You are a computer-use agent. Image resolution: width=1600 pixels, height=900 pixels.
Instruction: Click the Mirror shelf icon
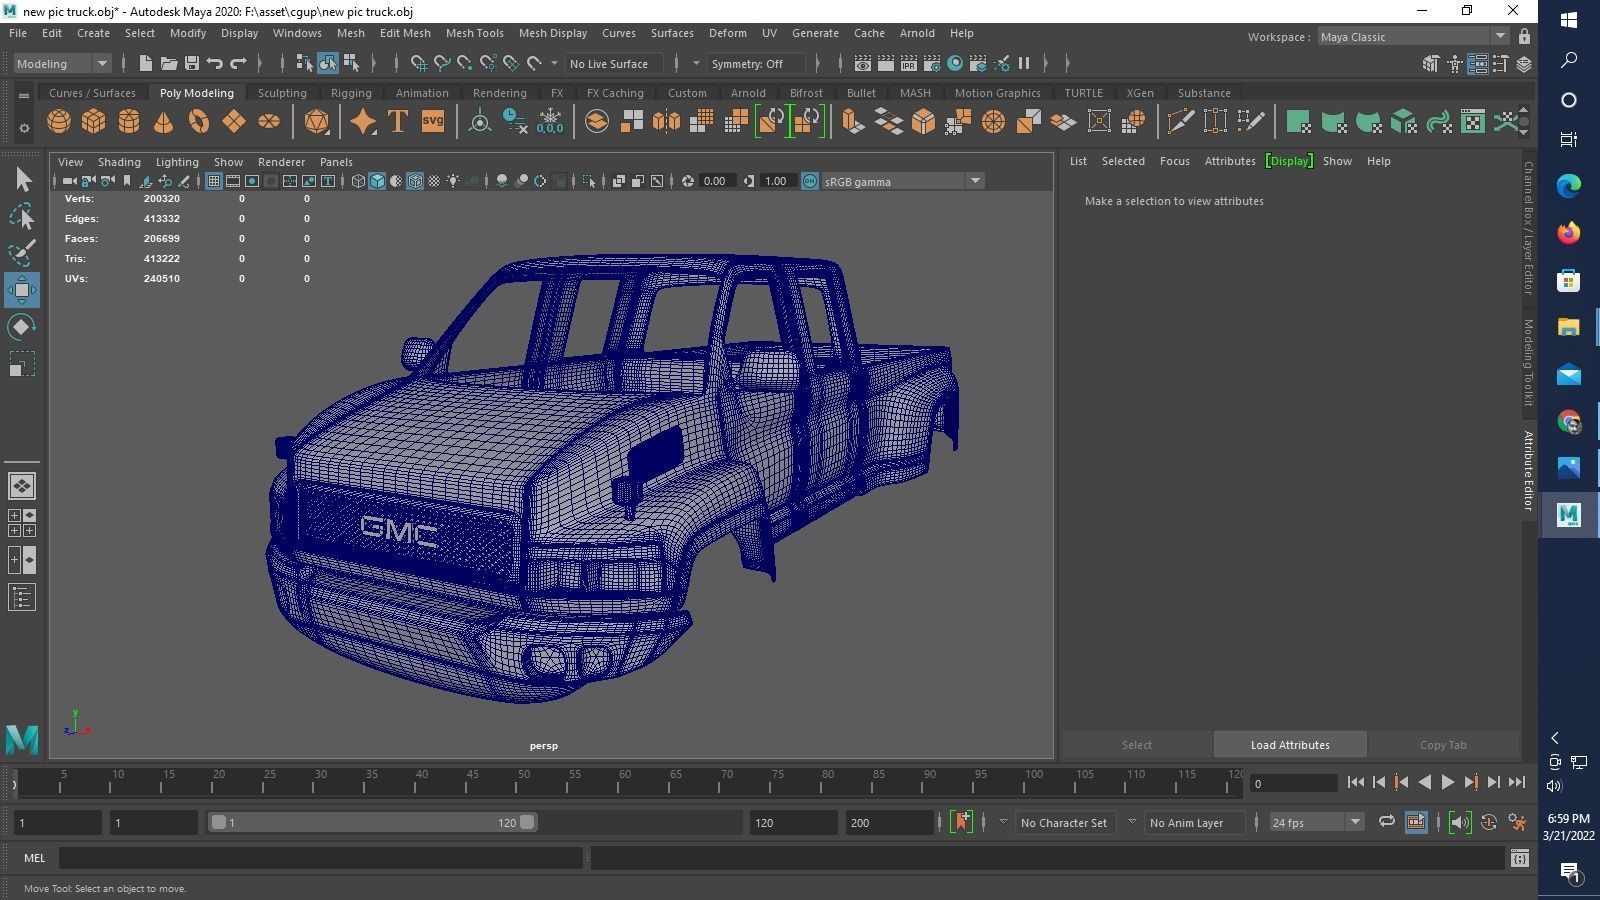[x=666, y=122]
